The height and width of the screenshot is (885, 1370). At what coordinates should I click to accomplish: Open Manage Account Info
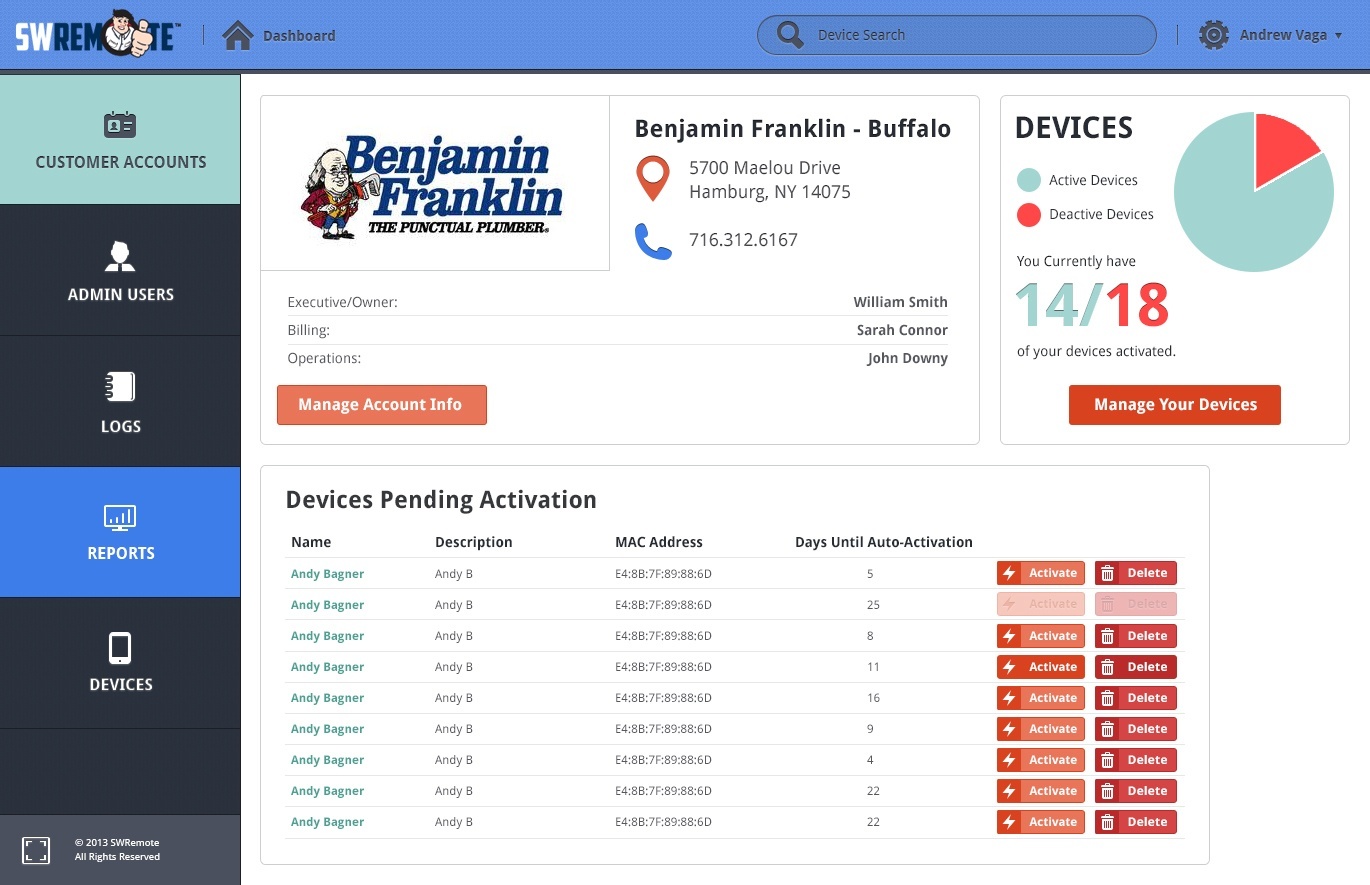pyautogui.click(x=382, y=405)
